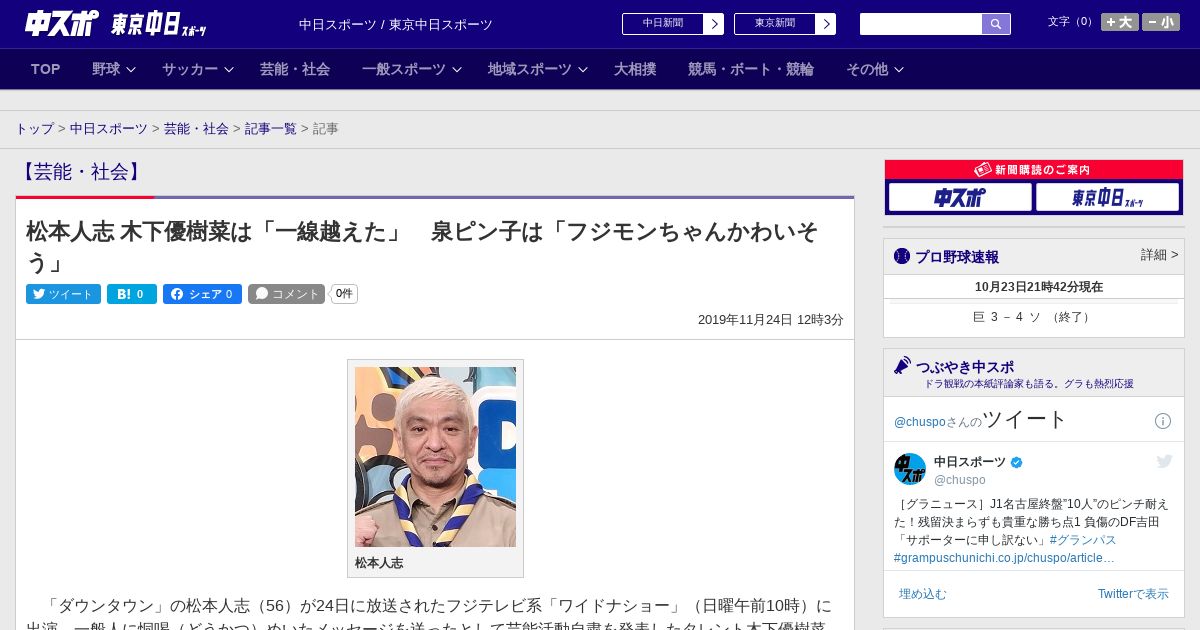
Task: Open the grampuschunichi.co.jp article link
Action: pyautogui.click(x=1004, y=558)
